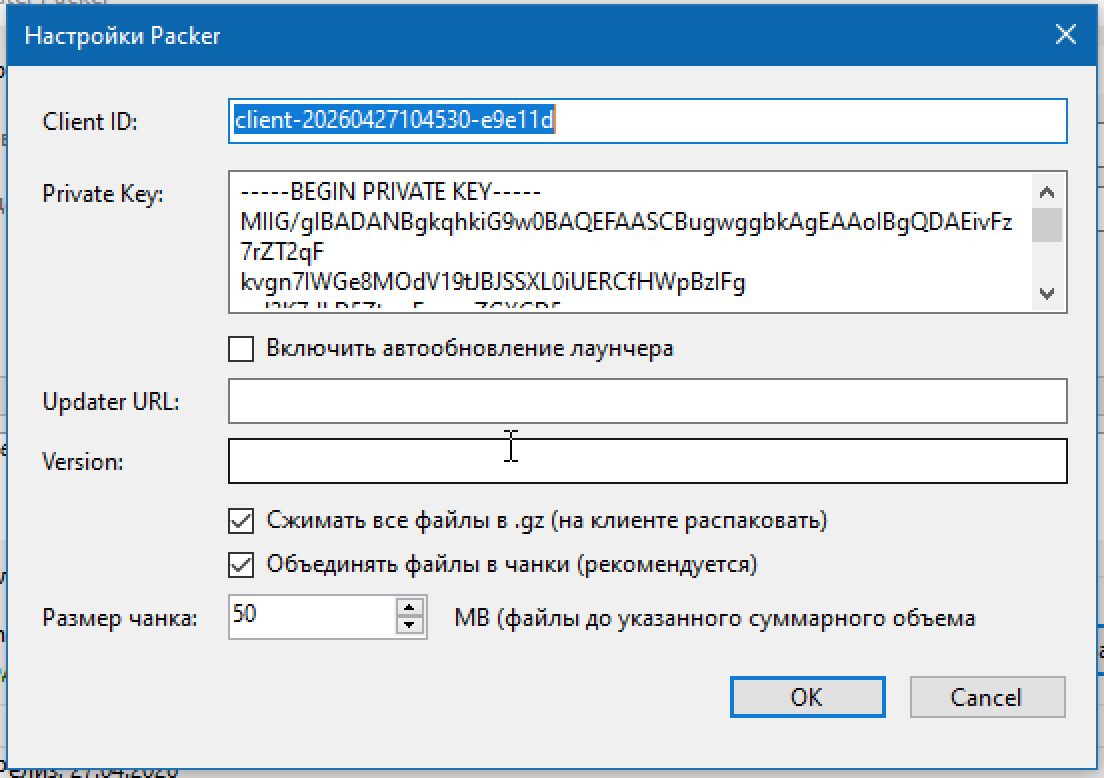Close the Настройки Packer dialog with X
The width and height of the screenshot is (1104, 778).
(x=1065, y=34)
